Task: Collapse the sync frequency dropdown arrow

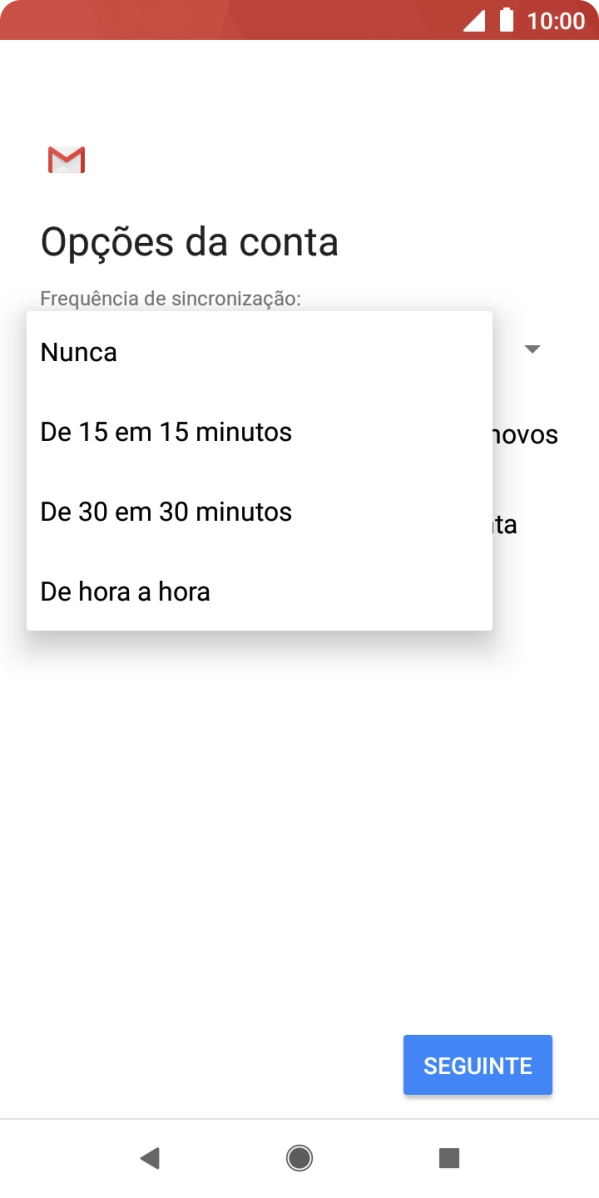Action: [532, 348]
